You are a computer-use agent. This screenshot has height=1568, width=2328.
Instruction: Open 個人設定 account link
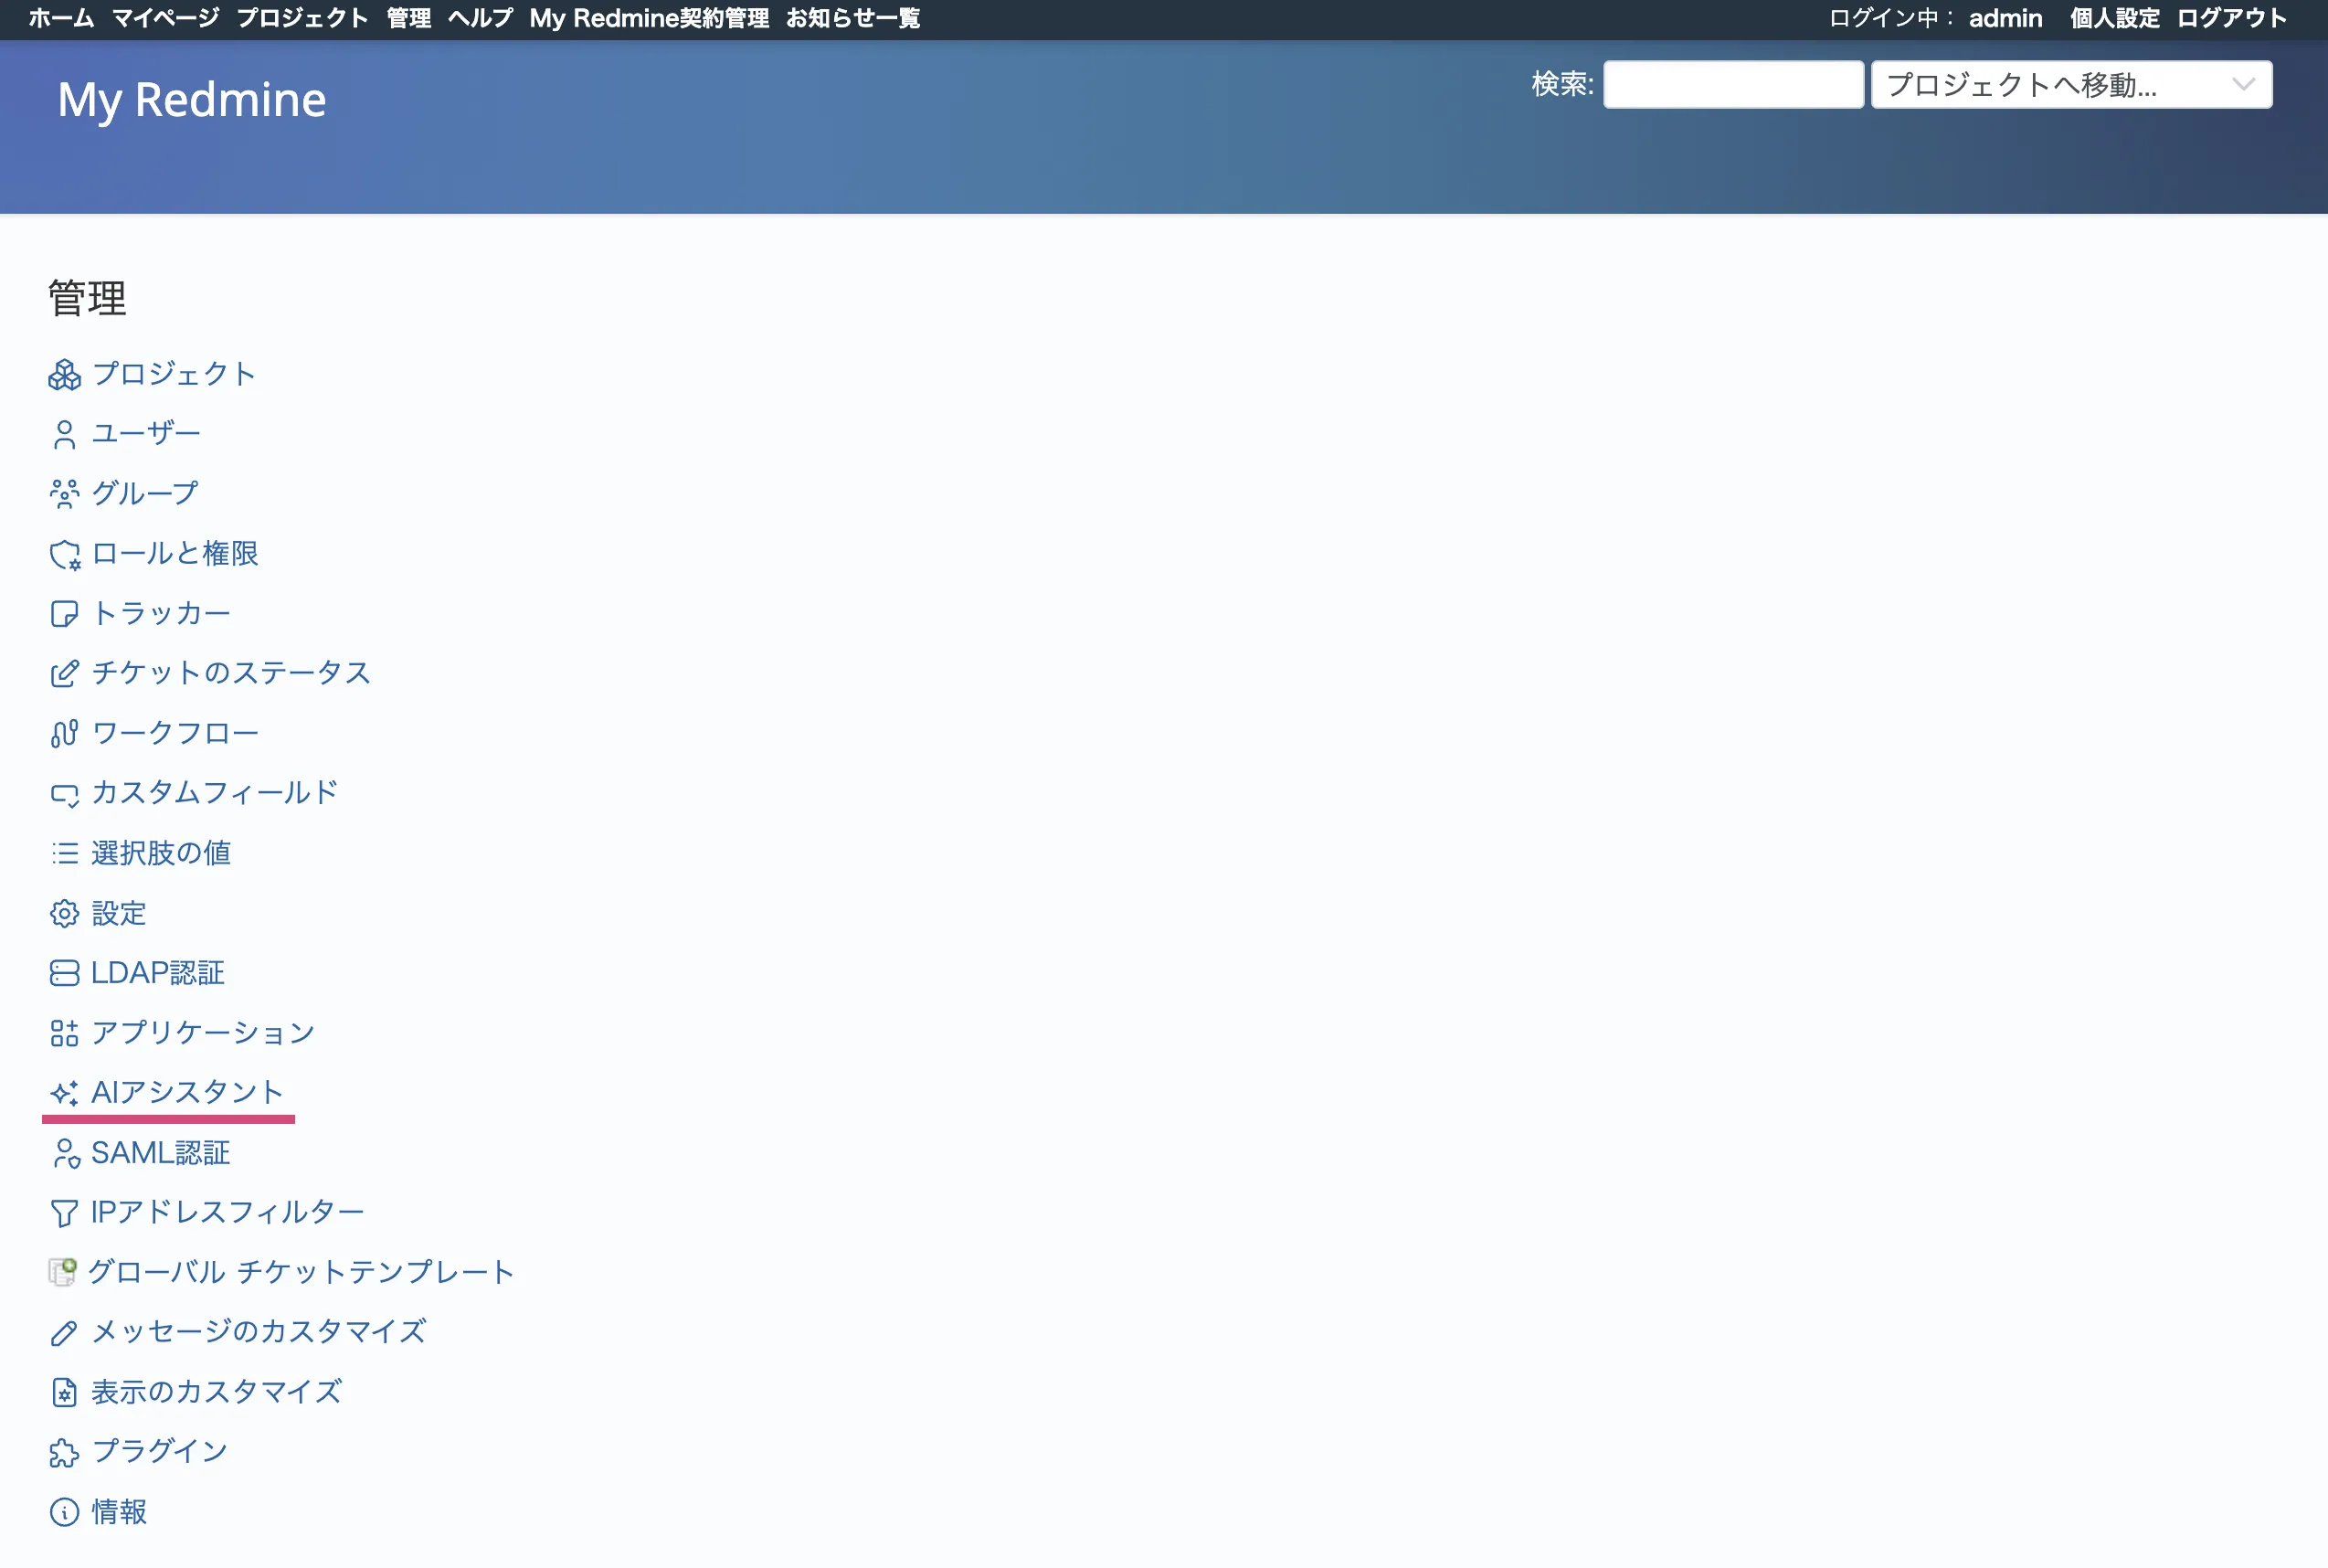(x=2114, y=18)
